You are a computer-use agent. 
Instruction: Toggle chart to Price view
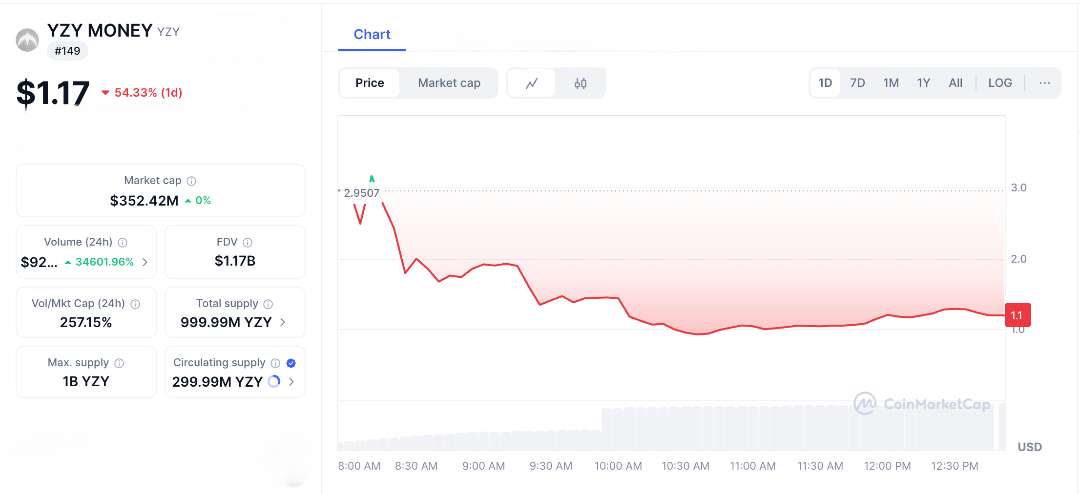370,83
